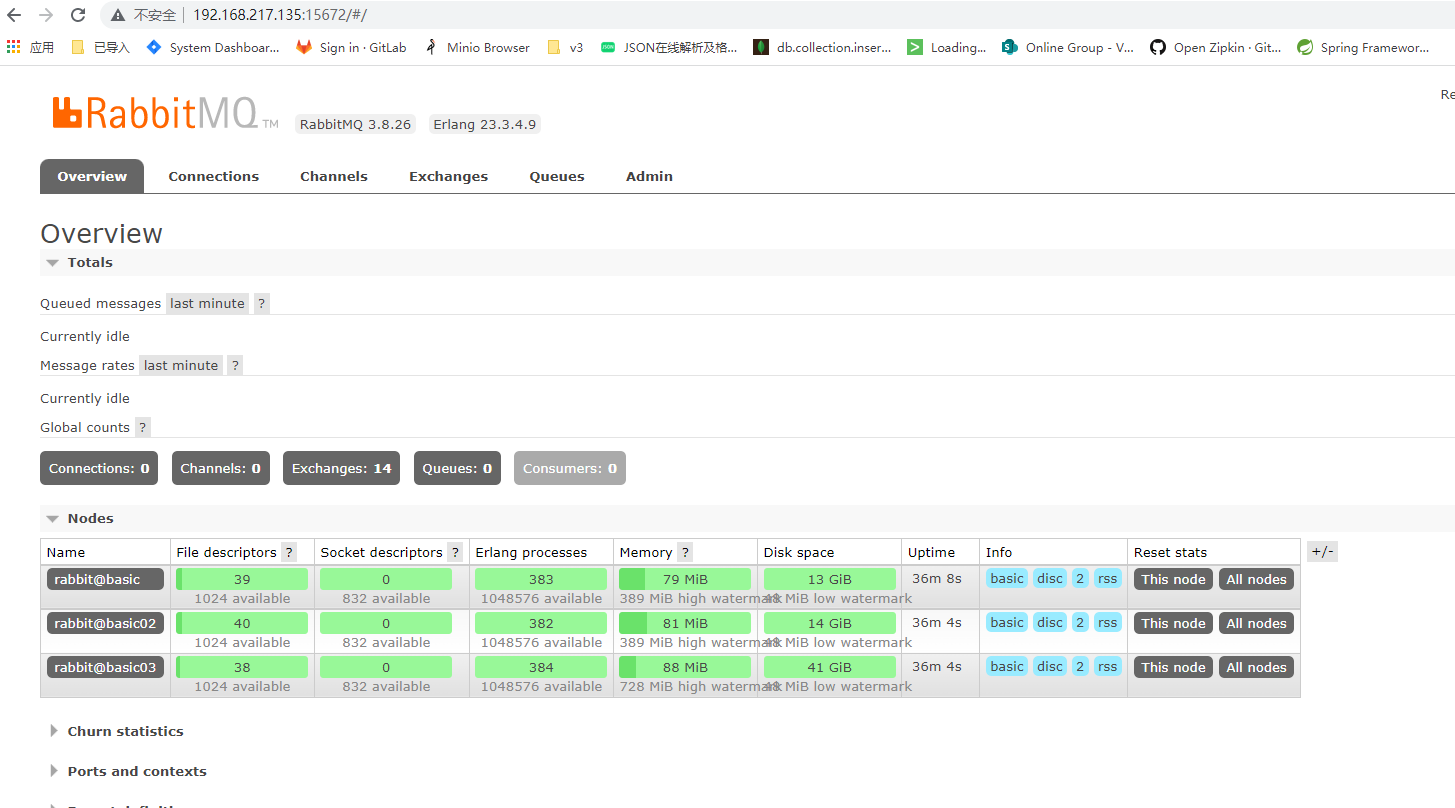
Task: Reset stats All nodes in rabbit@basic03 row
Action: 1256,667
